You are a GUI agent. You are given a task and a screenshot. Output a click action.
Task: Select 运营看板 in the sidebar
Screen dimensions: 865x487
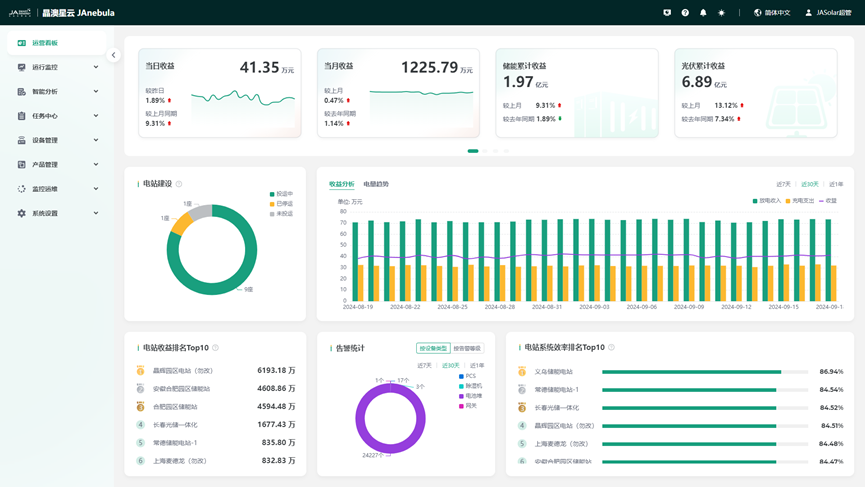coord(45,43)
